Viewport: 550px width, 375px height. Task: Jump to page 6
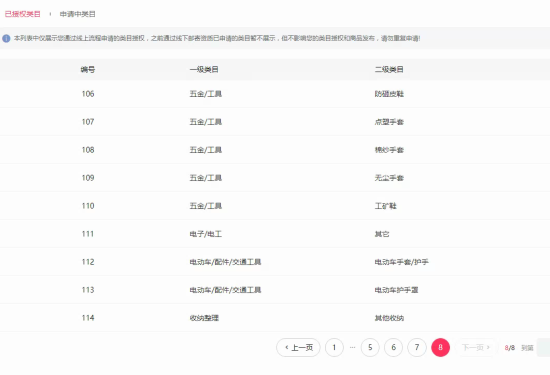394,347
